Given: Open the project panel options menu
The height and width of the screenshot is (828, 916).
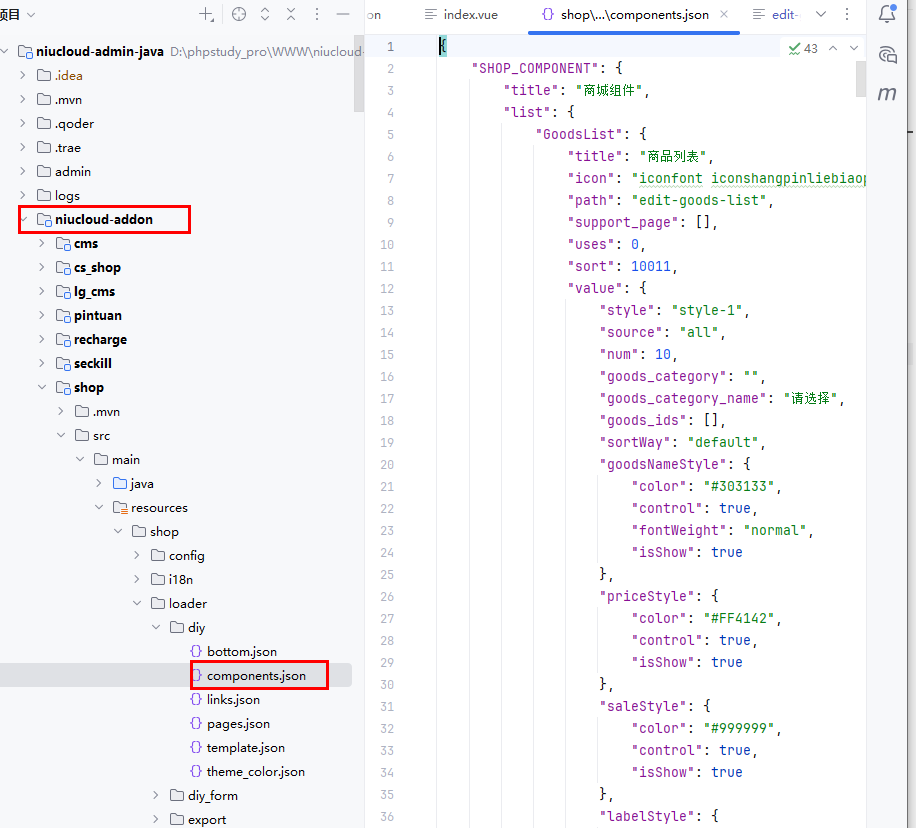Looking at the screenshot, I should [x=317, y=14].
